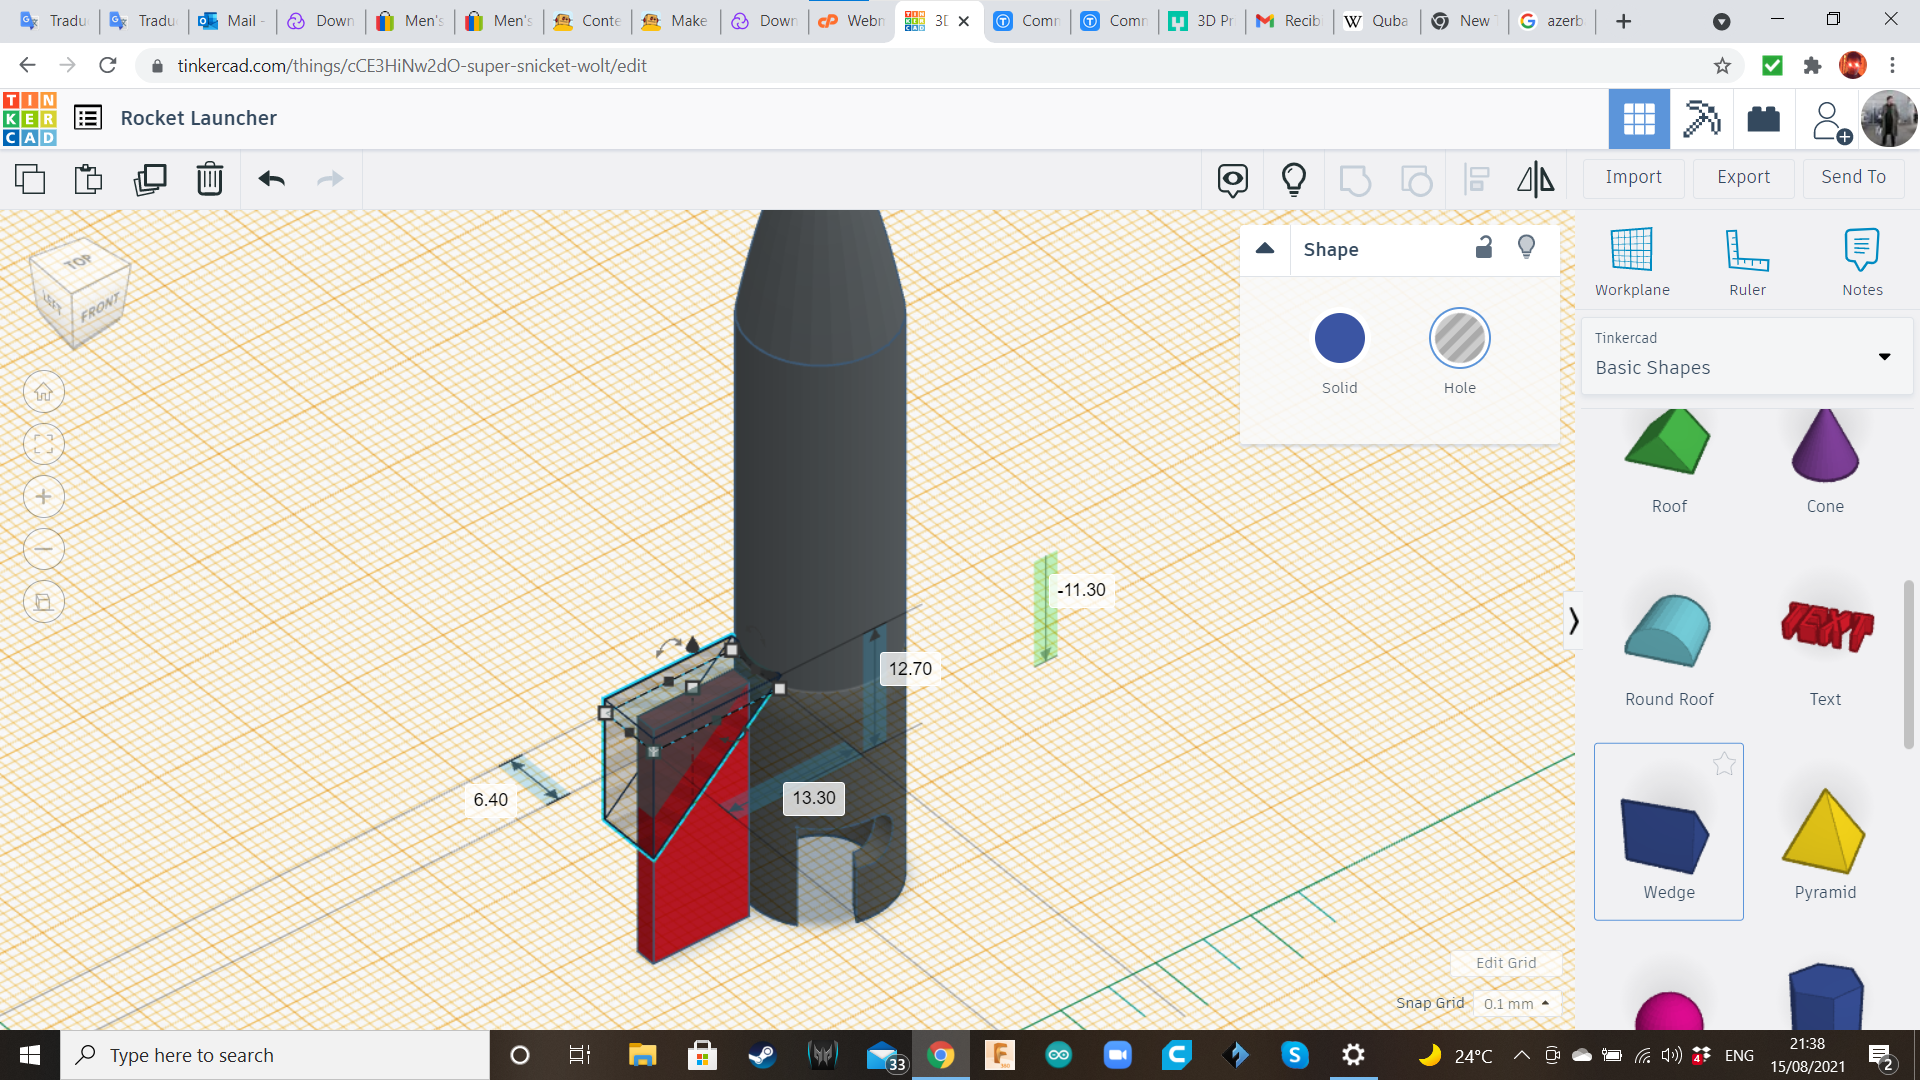Screen dimensions: 1920x1080
Task: Collapse the Shape inspector panel
Action: (x=1265, y=249)
